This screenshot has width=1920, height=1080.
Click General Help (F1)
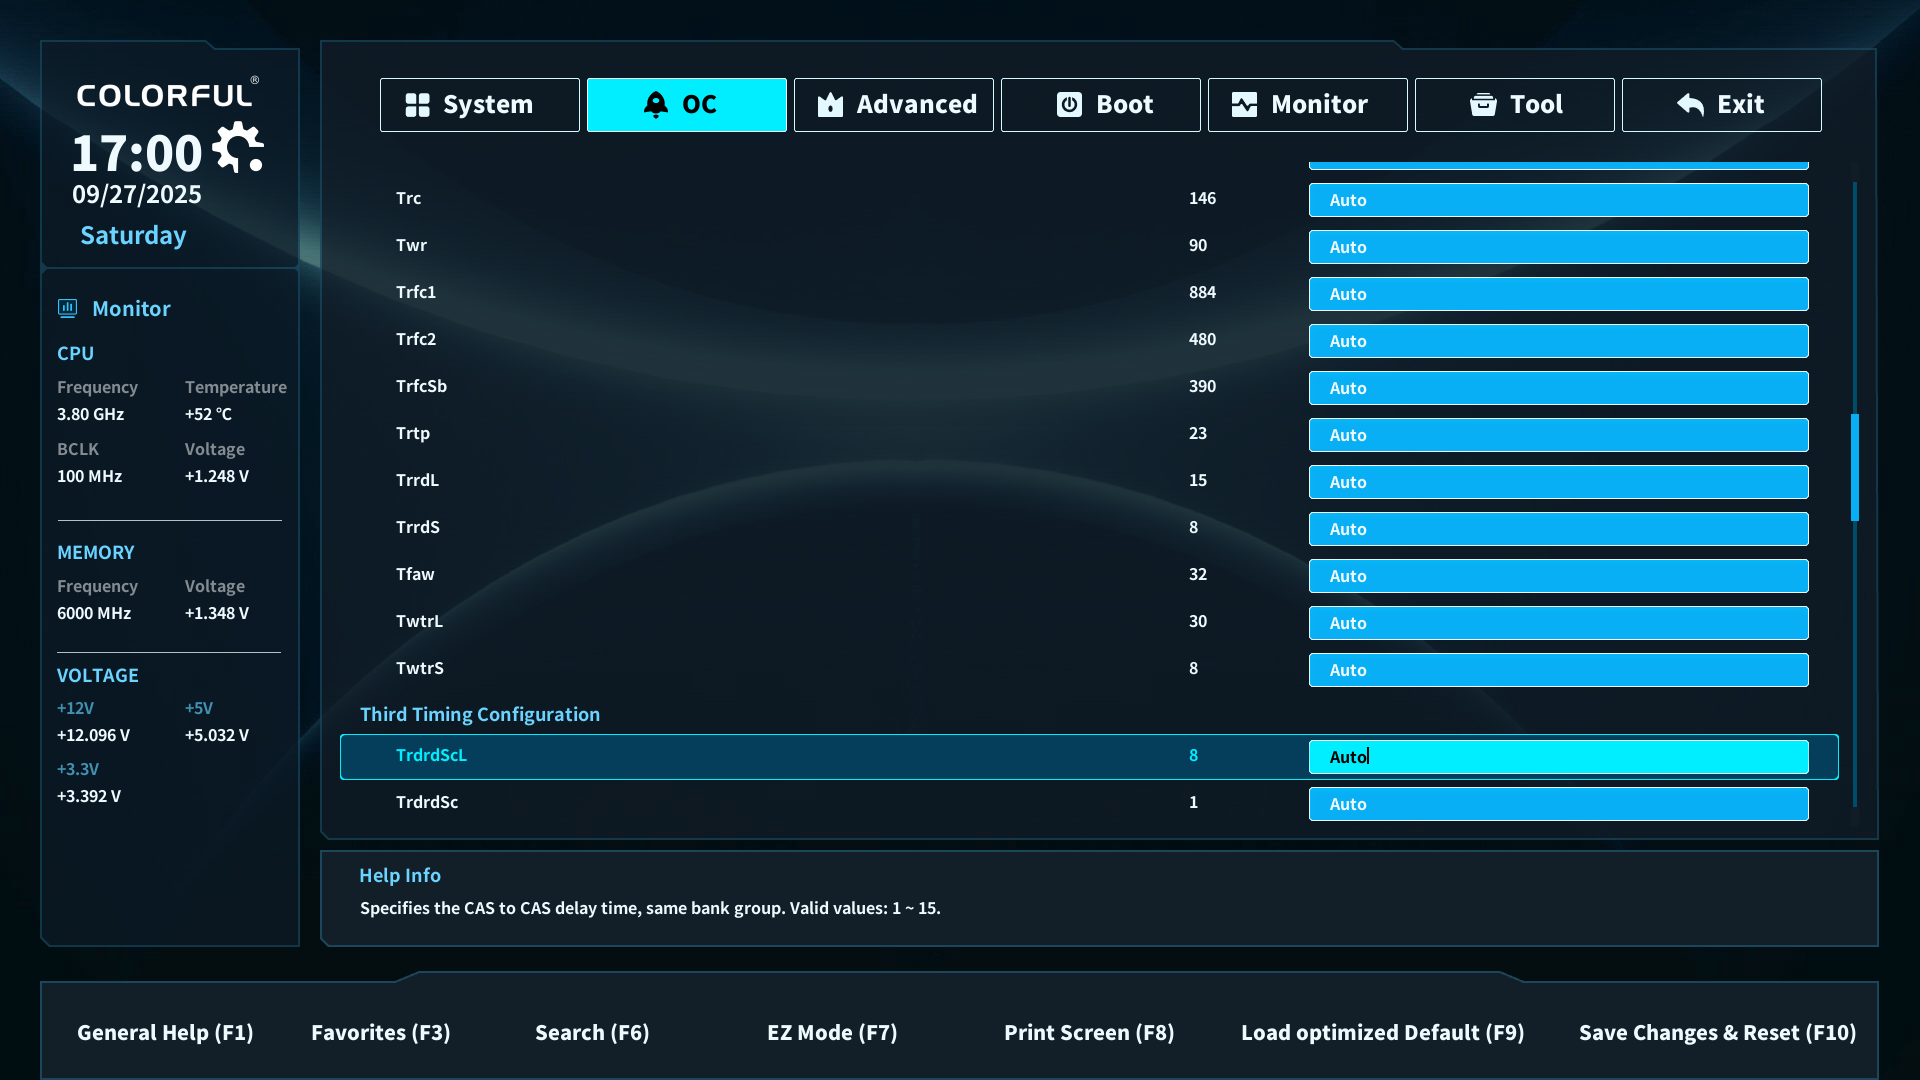(165, 1033)
